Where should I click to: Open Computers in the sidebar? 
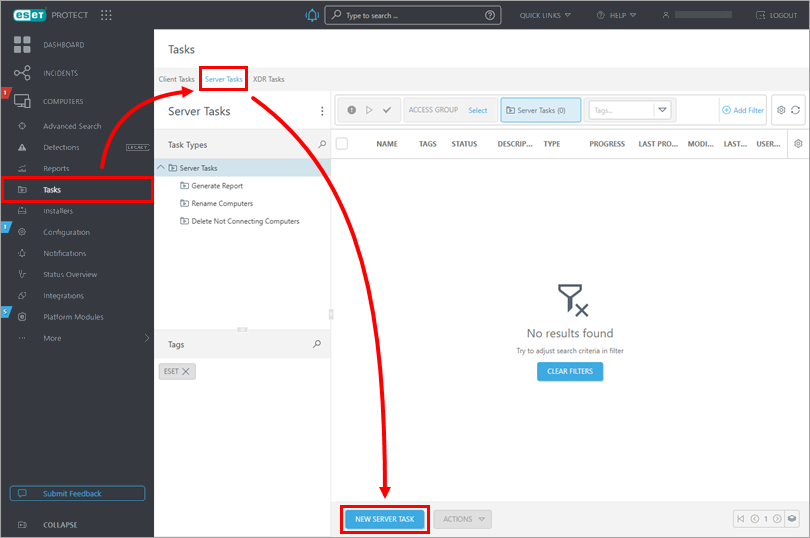point(63,101)
